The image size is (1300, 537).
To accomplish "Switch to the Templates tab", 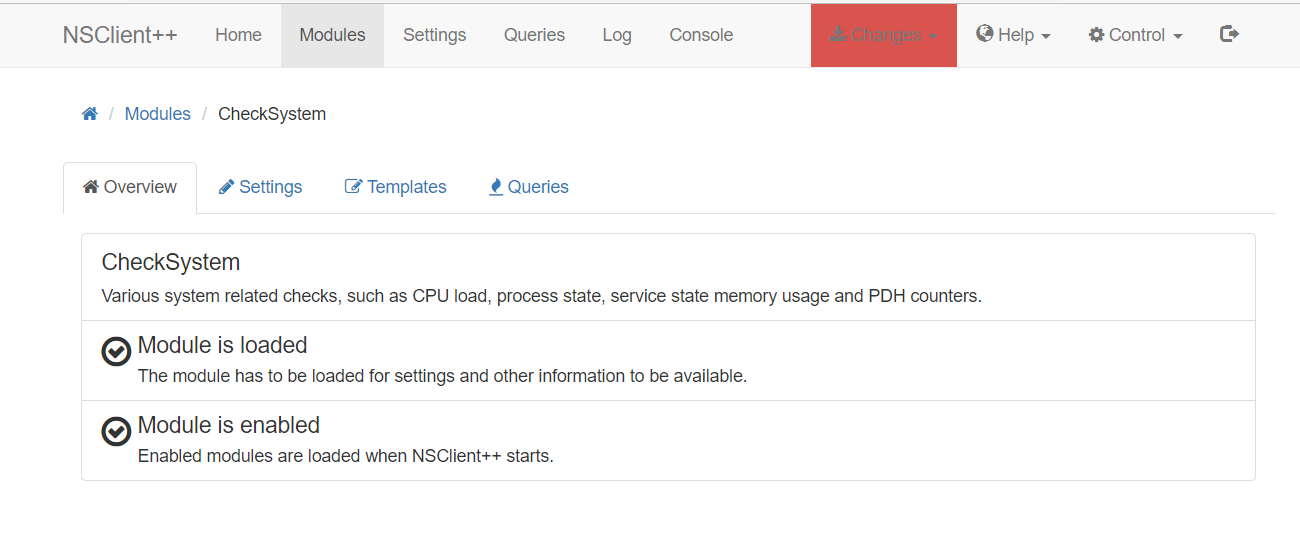I will coord(395,187).
